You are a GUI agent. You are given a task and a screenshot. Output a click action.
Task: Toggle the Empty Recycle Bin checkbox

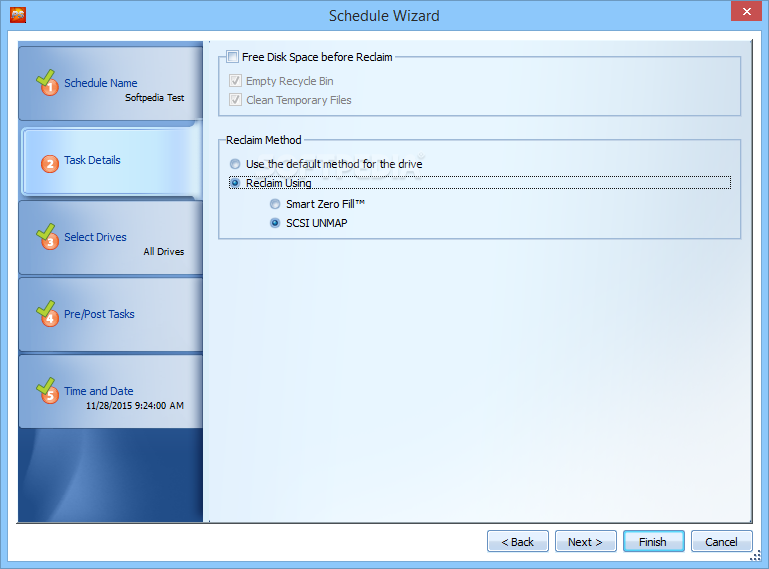(x=235, y=80)
